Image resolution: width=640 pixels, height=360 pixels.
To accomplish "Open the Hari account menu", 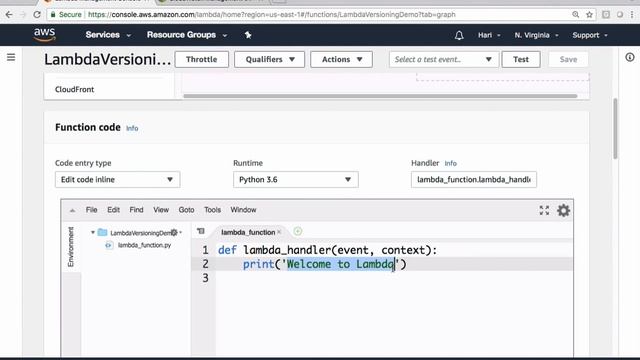I will [489, 35].
